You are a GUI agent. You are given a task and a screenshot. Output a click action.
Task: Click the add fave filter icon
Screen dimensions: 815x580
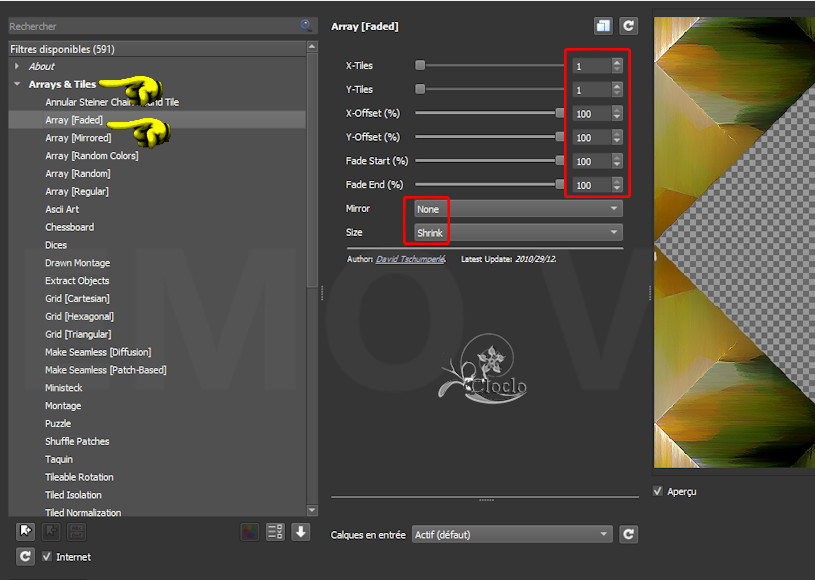pos(25,532)
